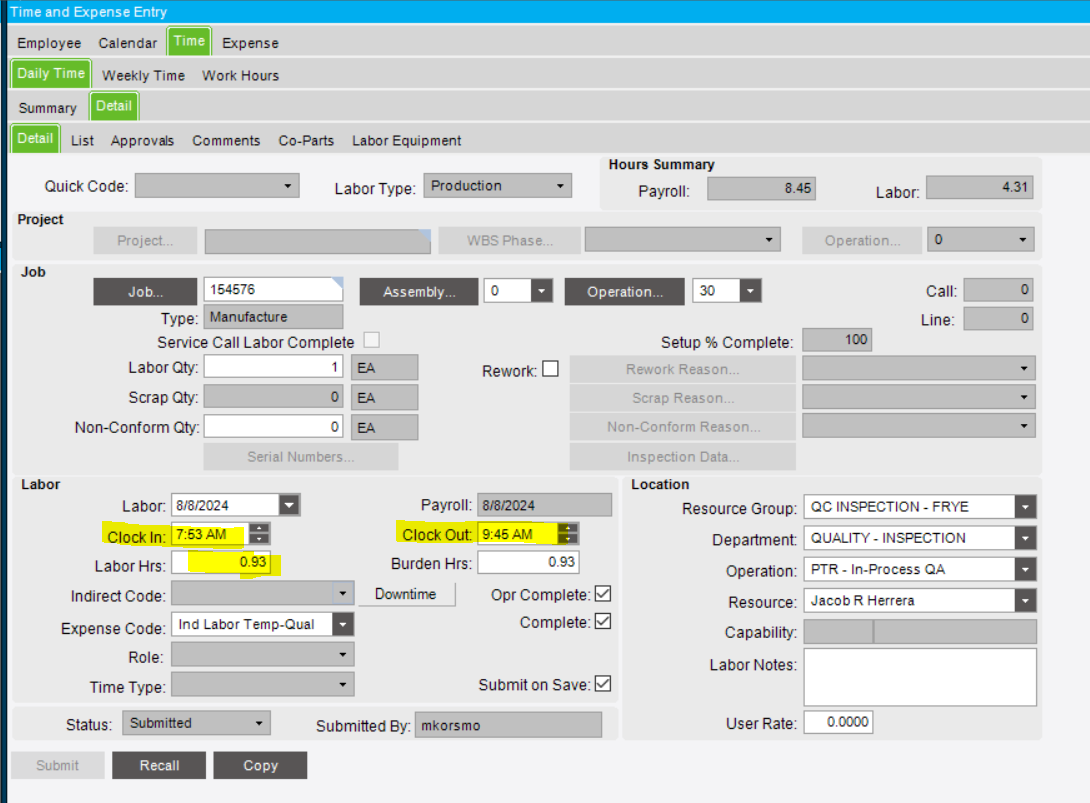
Task: Click the Recall button
Action: point(159,765)
